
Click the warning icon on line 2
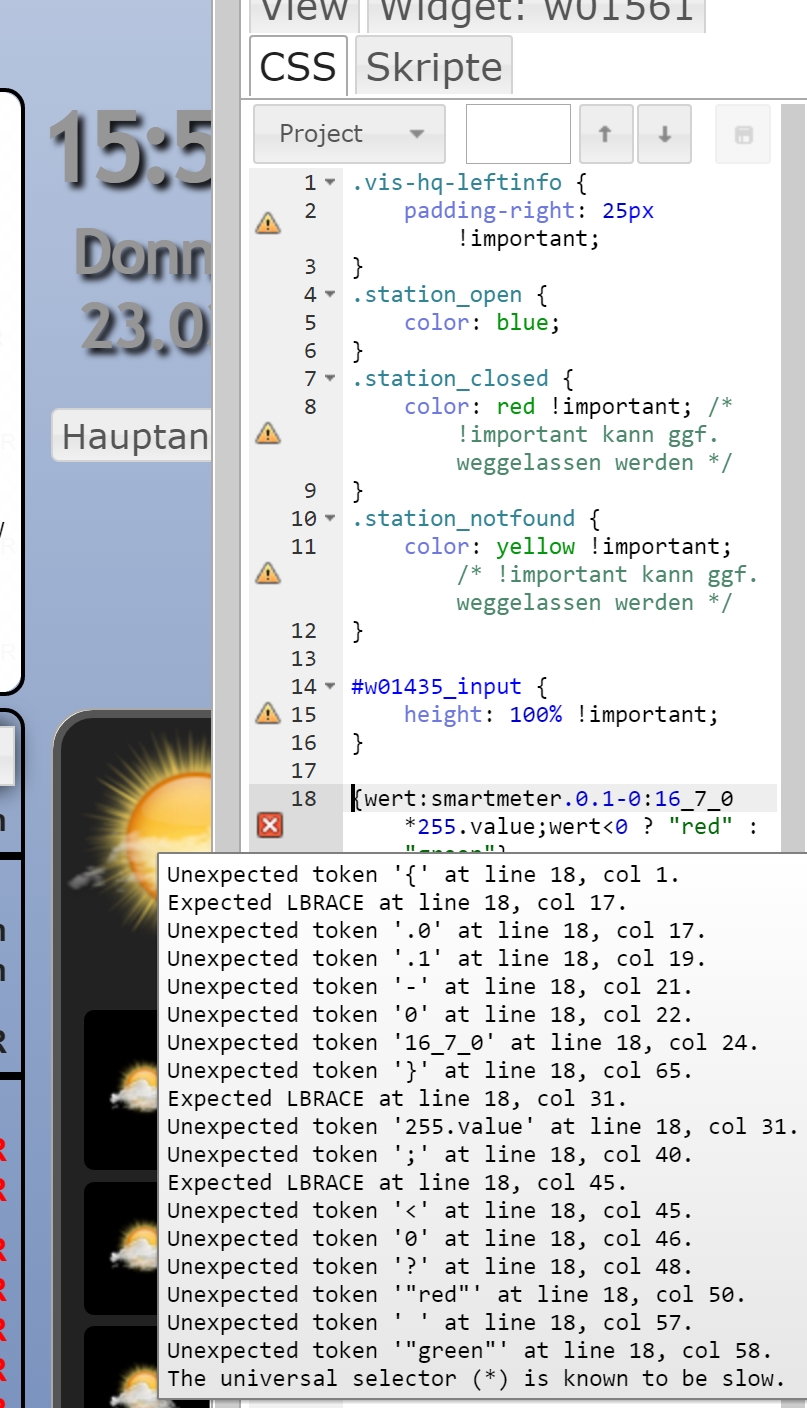pos(268,224)
